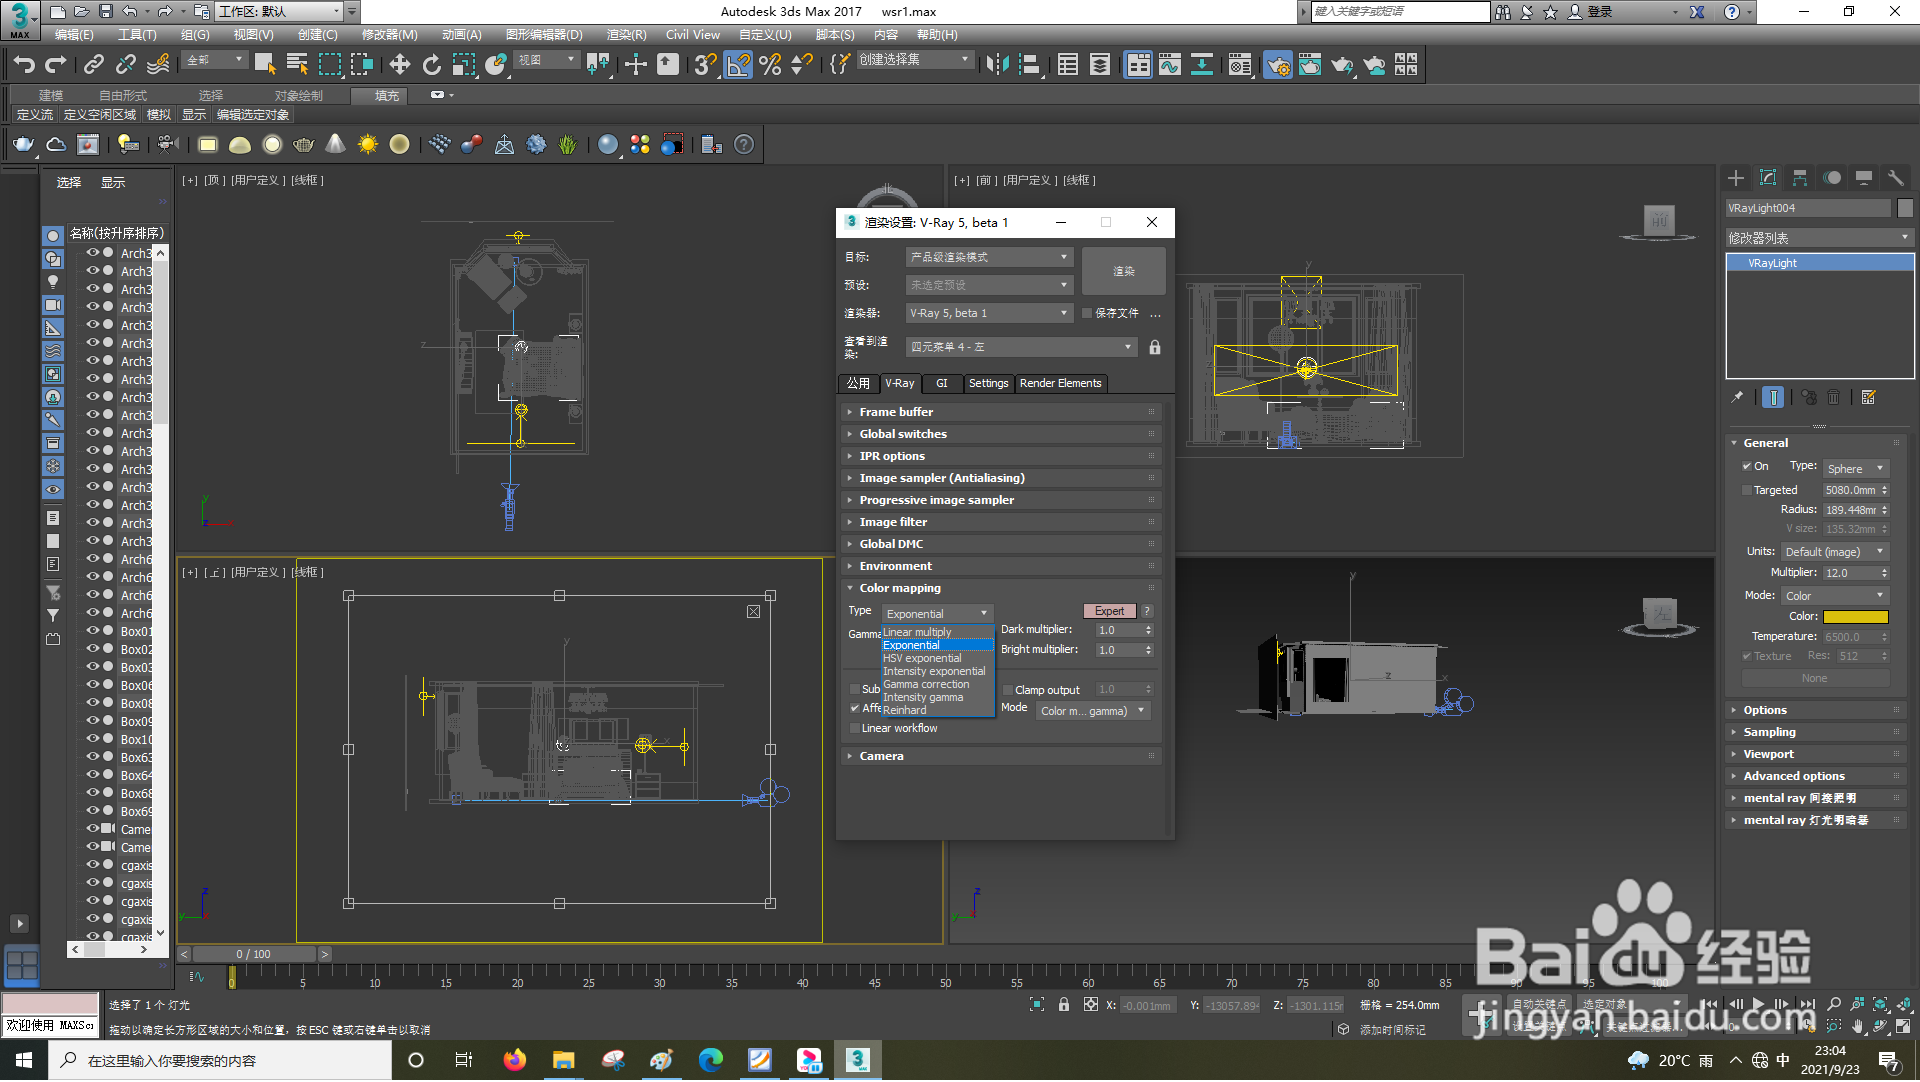Open the Modify tab in command panel
The width and height of the screenshot is (1920, 1082).
1768,178
